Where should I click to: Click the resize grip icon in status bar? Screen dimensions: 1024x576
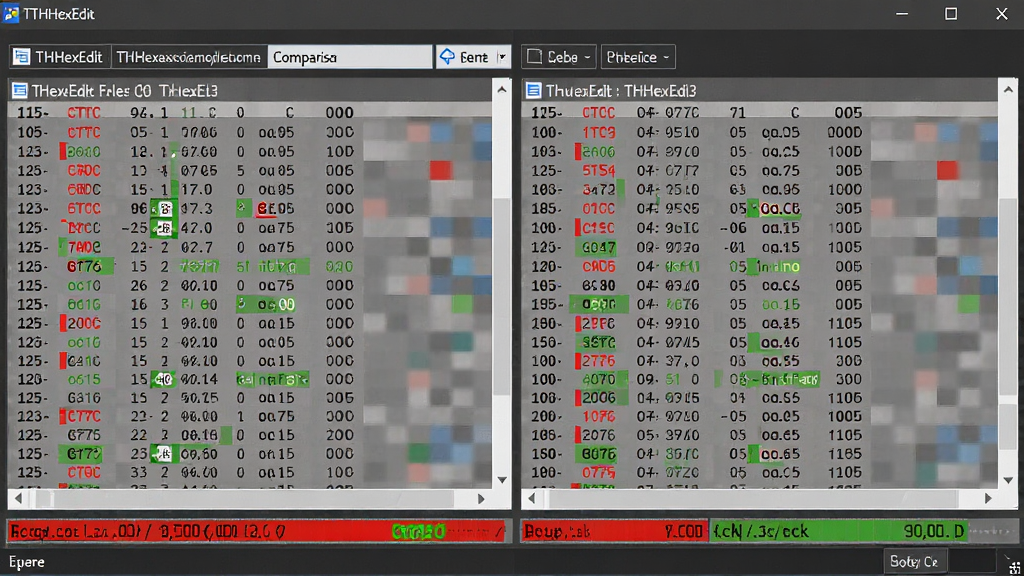pyautogui.click(x=1014, y=566)
